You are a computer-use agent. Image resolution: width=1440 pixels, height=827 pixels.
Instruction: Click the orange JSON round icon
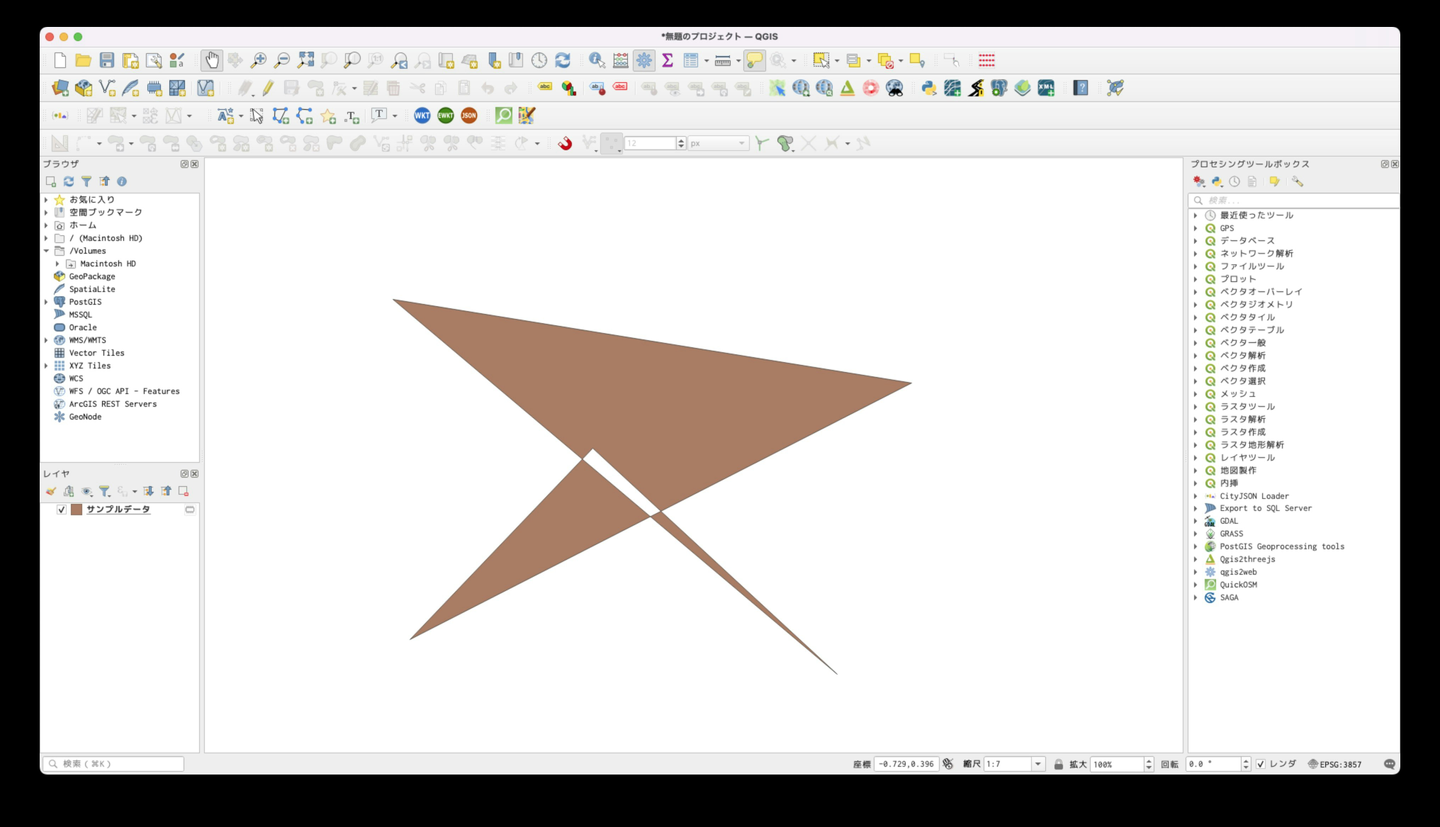[x=469, y=116]
